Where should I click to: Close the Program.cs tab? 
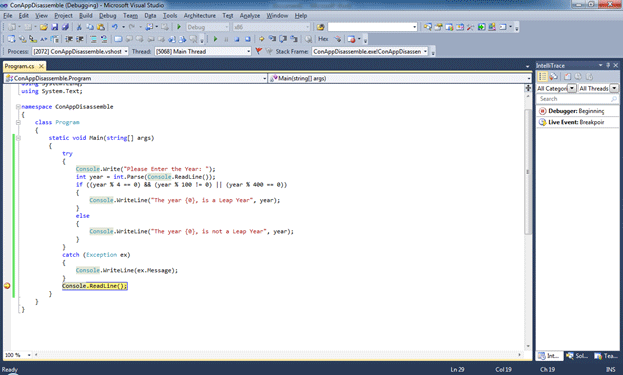pyautogui.click(x=41, y=66)
